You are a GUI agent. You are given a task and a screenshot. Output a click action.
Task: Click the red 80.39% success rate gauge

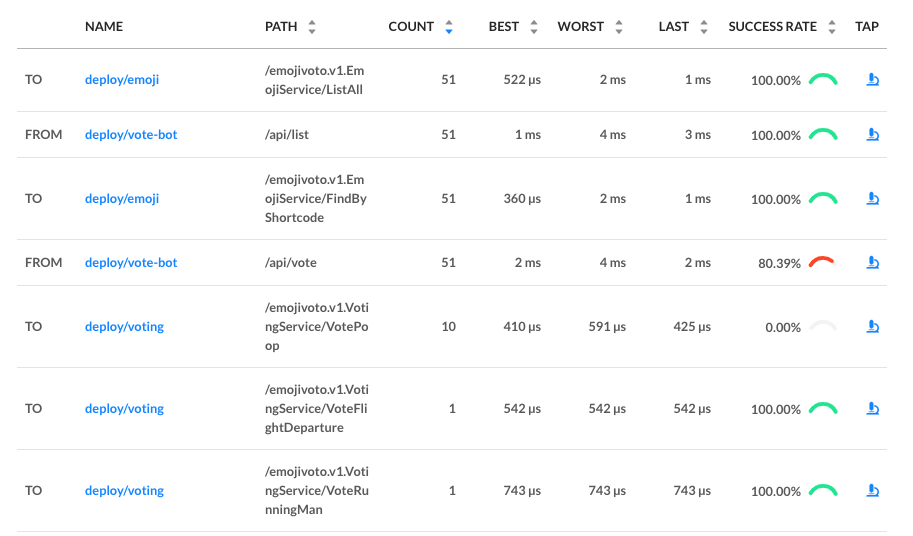pyautogui.click(x=822, y=262)
